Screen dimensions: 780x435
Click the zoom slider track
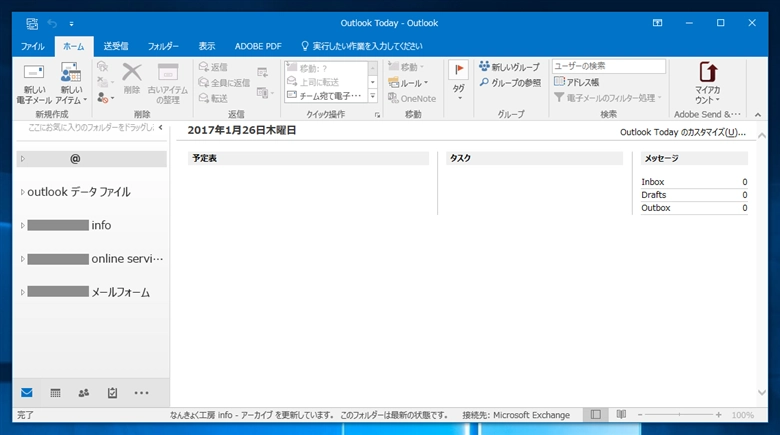coord(680,415)
